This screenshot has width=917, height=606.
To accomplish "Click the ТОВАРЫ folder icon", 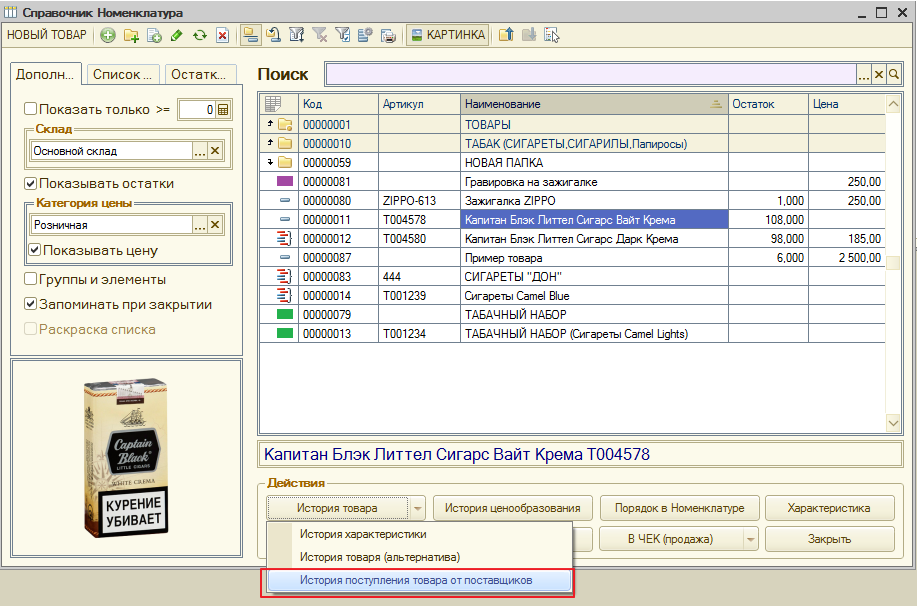I will click(285, 124).
